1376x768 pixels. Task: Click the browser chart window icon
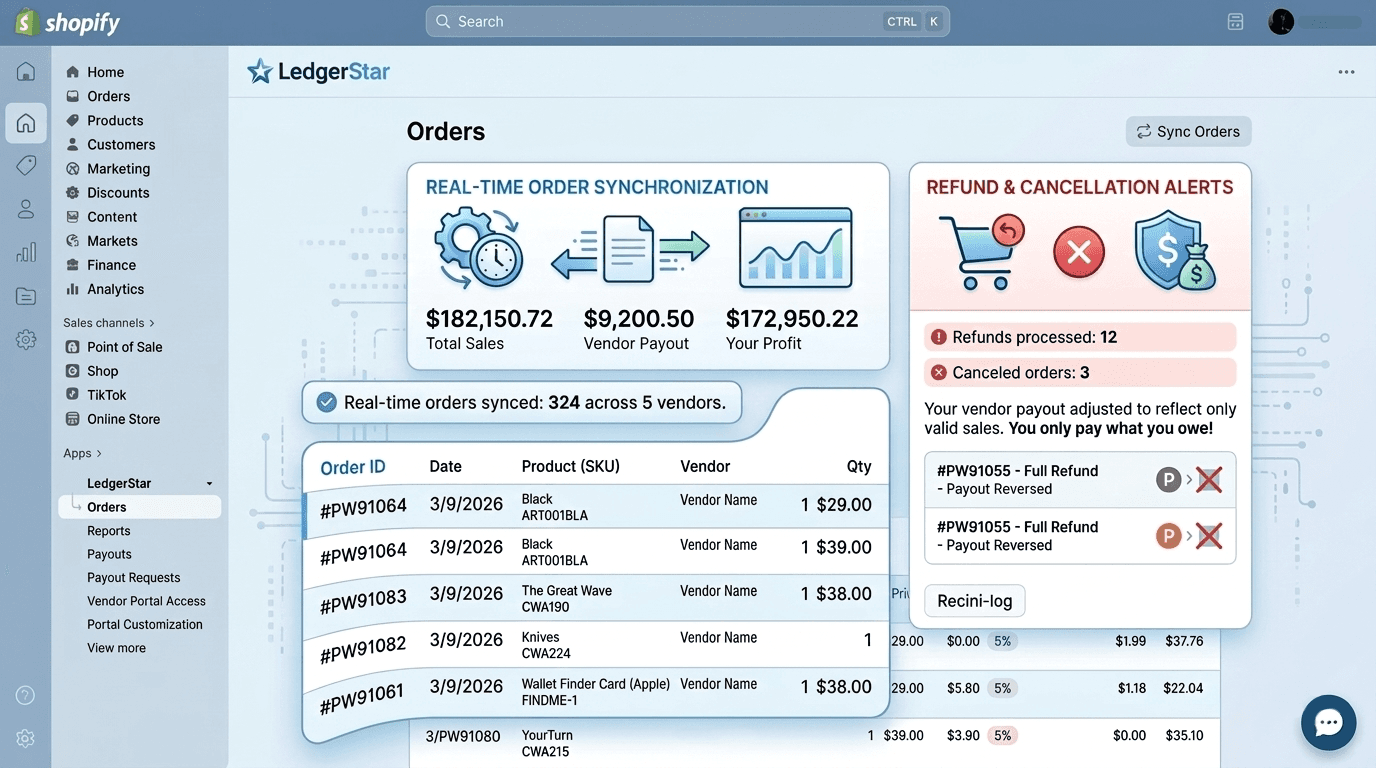coord(795,248)
